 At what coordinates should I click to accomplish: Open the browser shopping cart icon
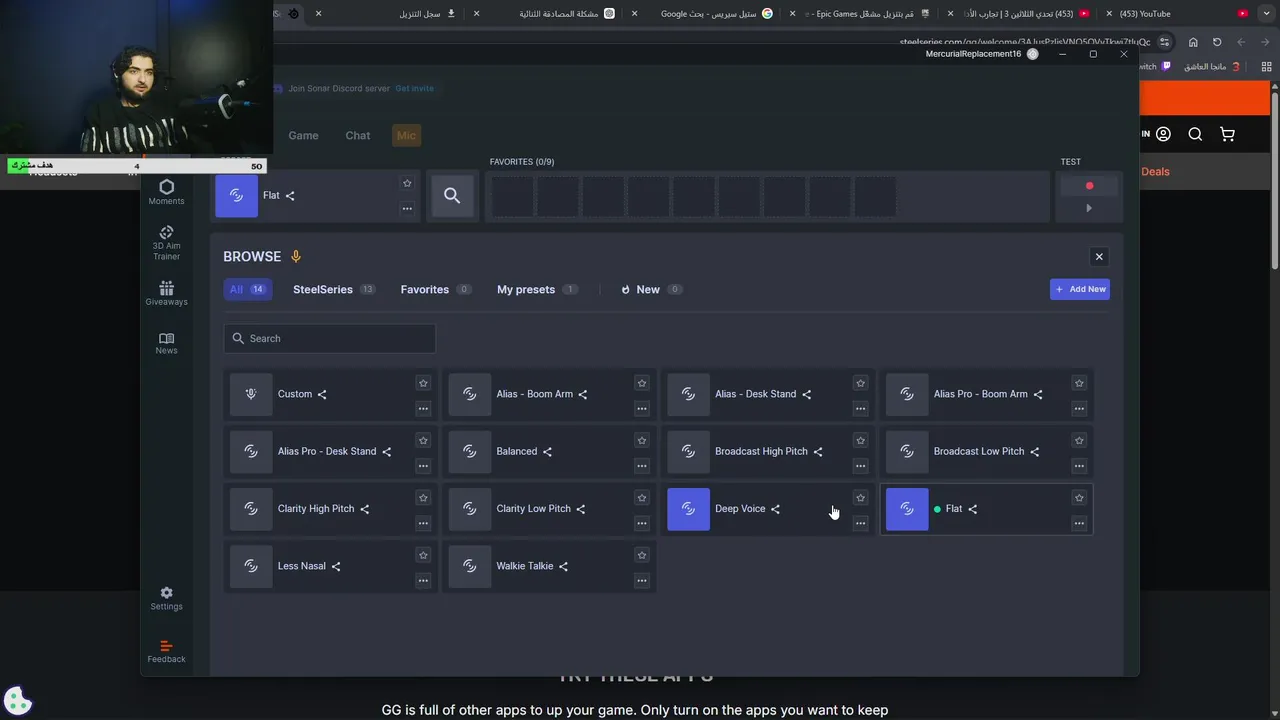[x=1227, y=134]
